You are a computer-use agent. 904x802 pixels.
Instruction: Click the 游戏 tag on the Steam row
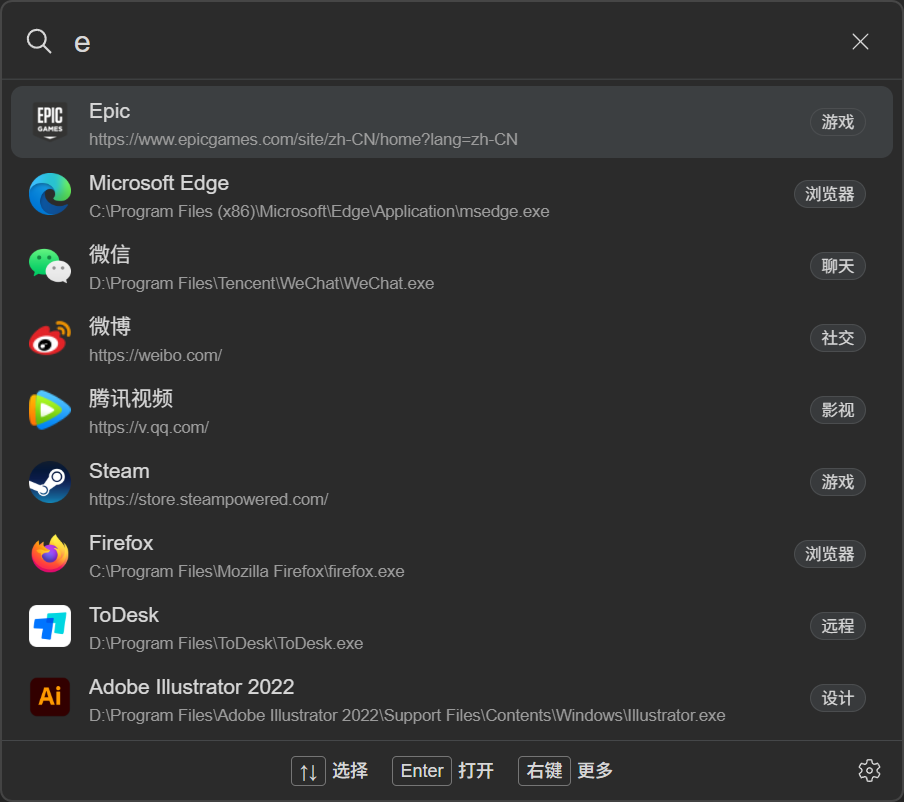pyautogui.click(x=838, y=482)
